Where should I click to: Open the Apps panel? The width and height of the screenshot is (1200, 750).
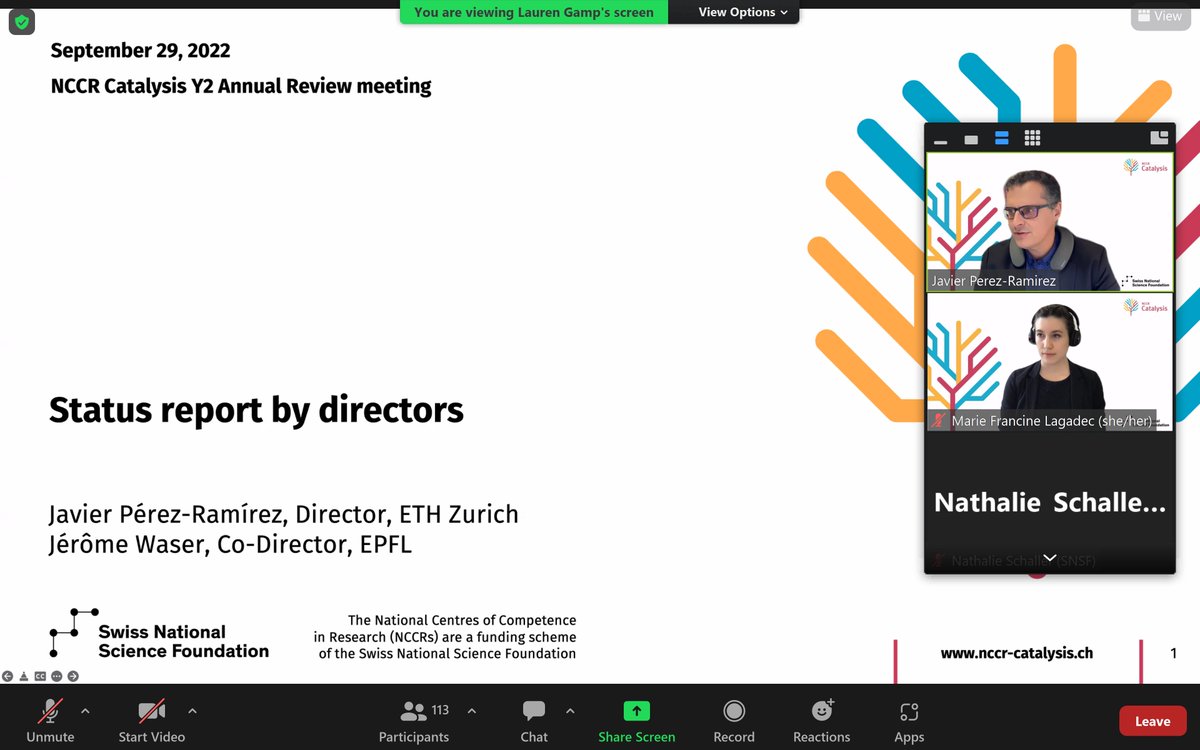coord(909,720)
